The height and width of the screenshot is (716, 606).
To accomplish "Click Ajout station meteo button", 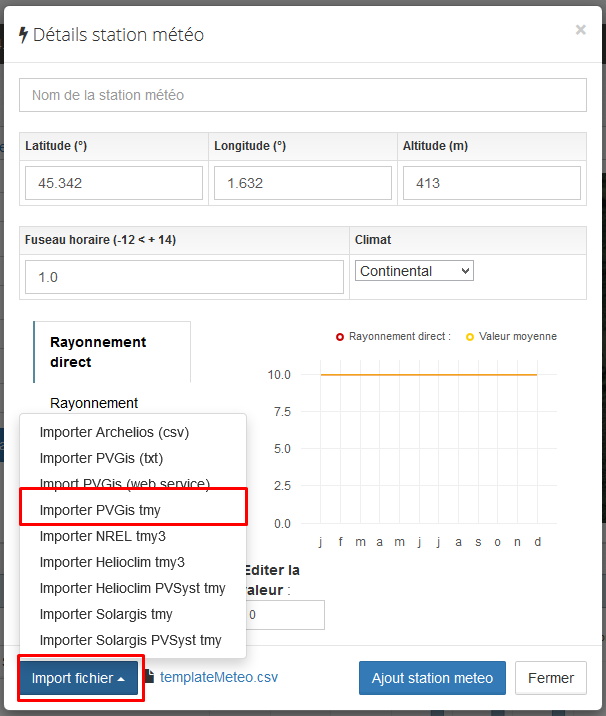I will [x=432, y=678].
